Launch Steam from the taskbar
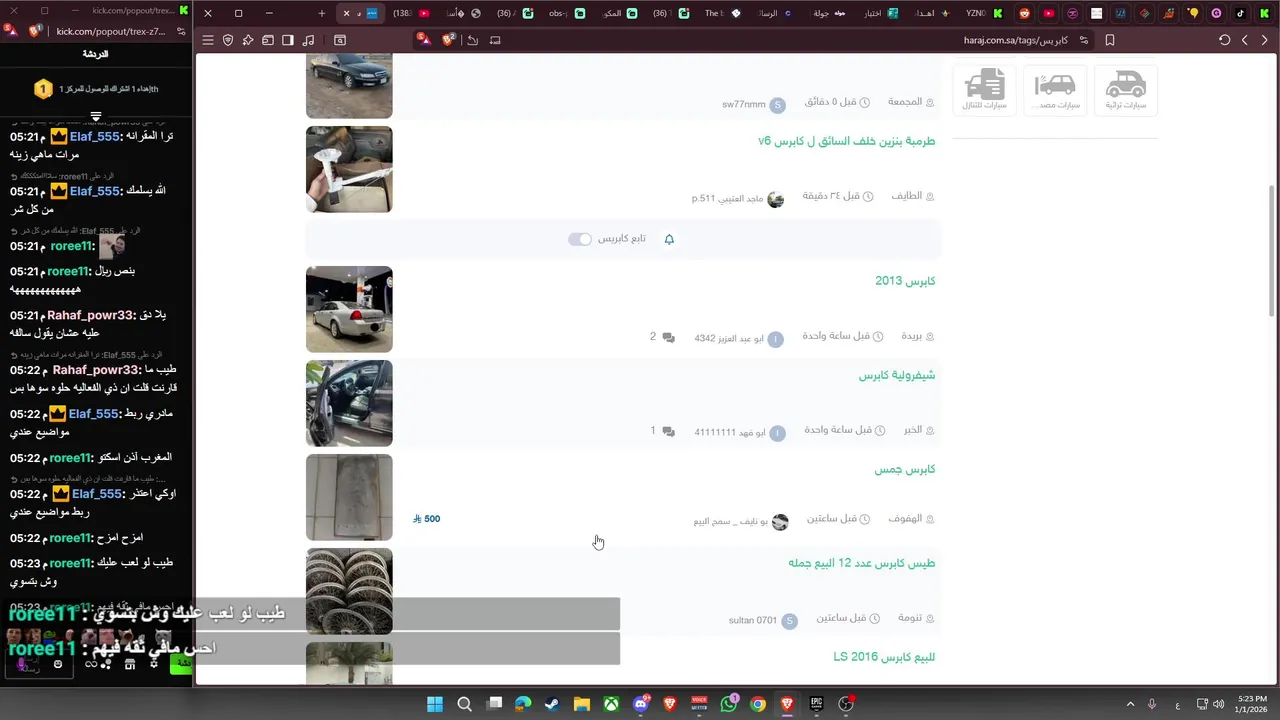Image resolution: width=1280 pixels, height=720 pixels. coord(552,704)
